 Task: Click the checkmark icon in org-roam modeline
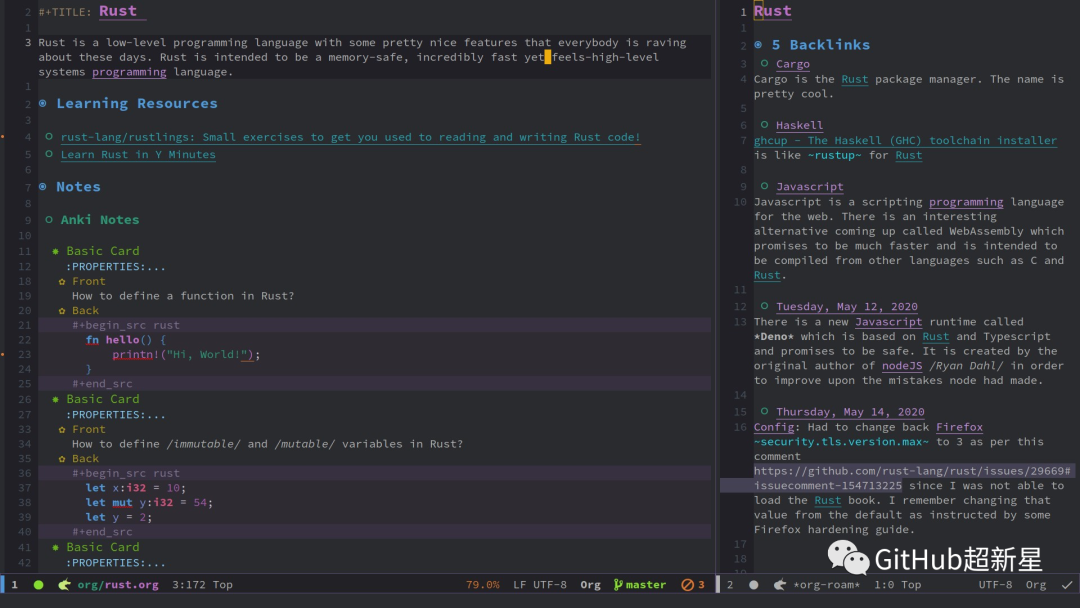(x=1067, y=585)
